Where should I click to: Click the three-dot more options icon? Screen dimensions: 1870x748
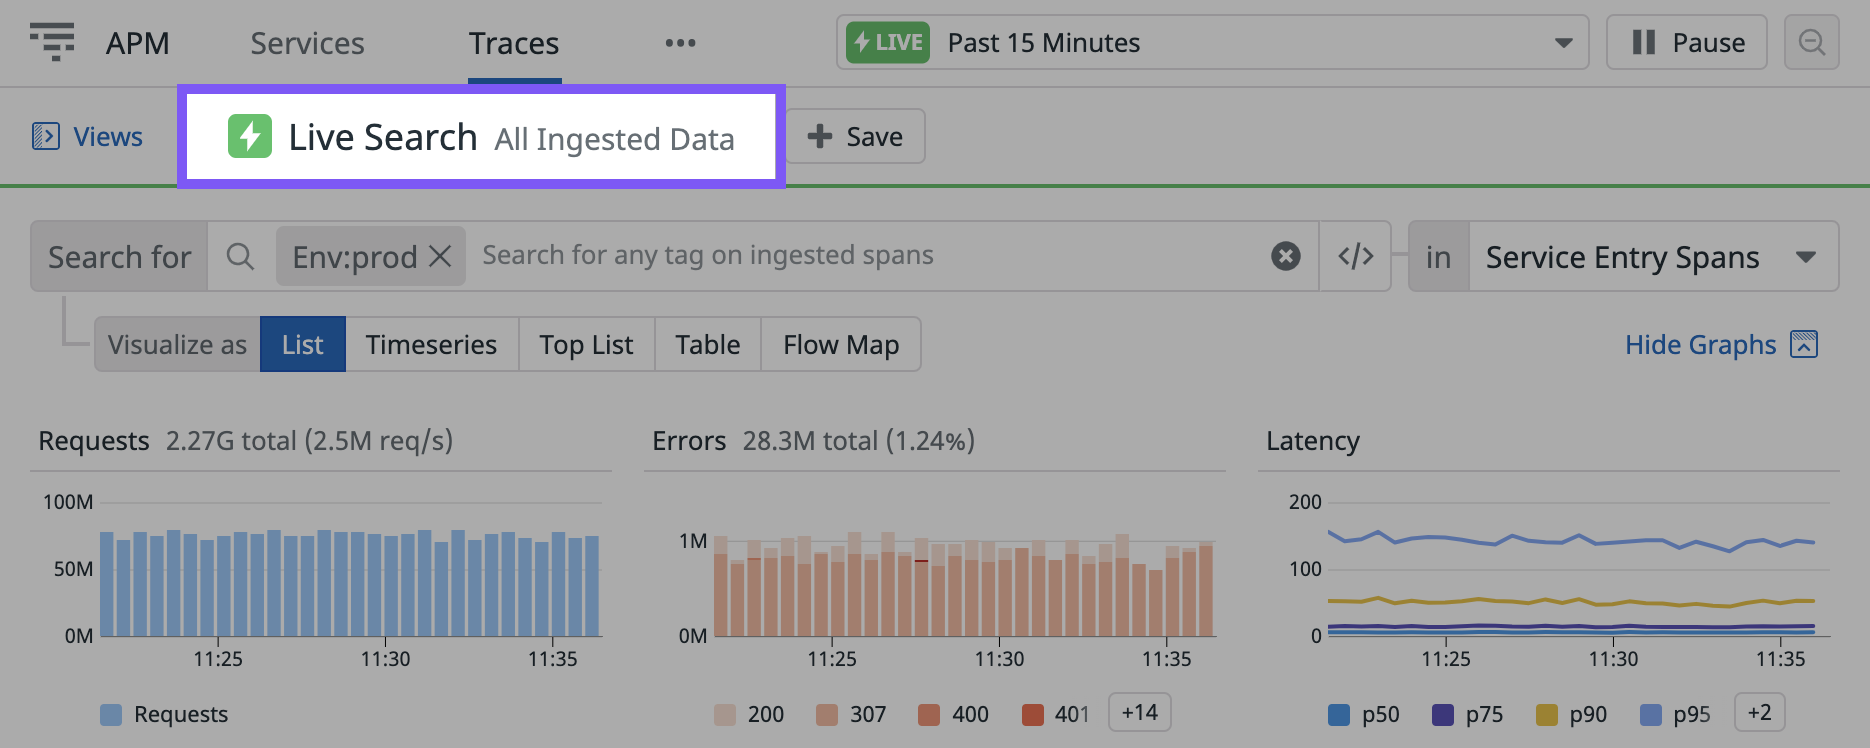tap(680, 43)
